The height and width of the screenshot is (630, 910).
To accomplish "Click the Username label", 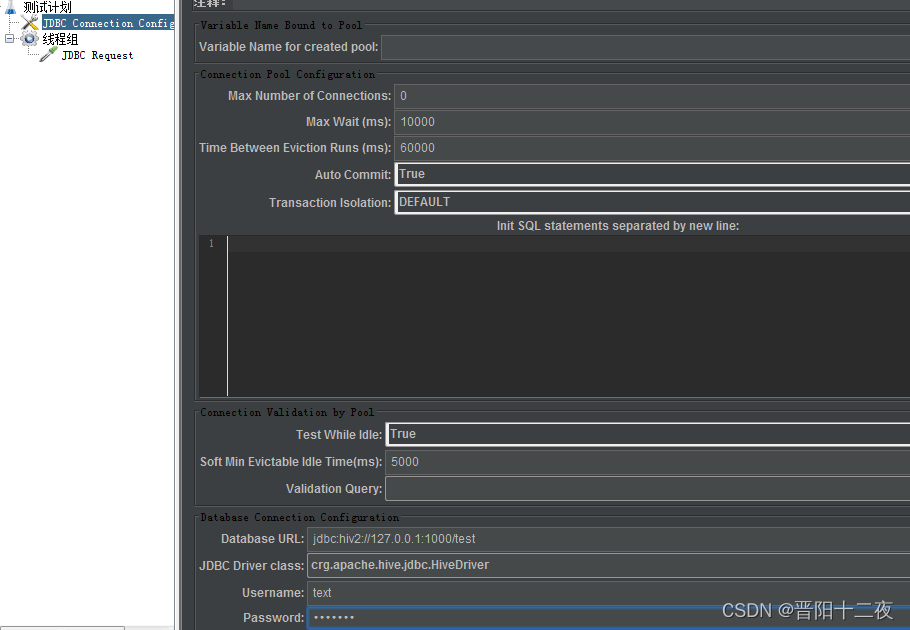I will click(273, 593).
